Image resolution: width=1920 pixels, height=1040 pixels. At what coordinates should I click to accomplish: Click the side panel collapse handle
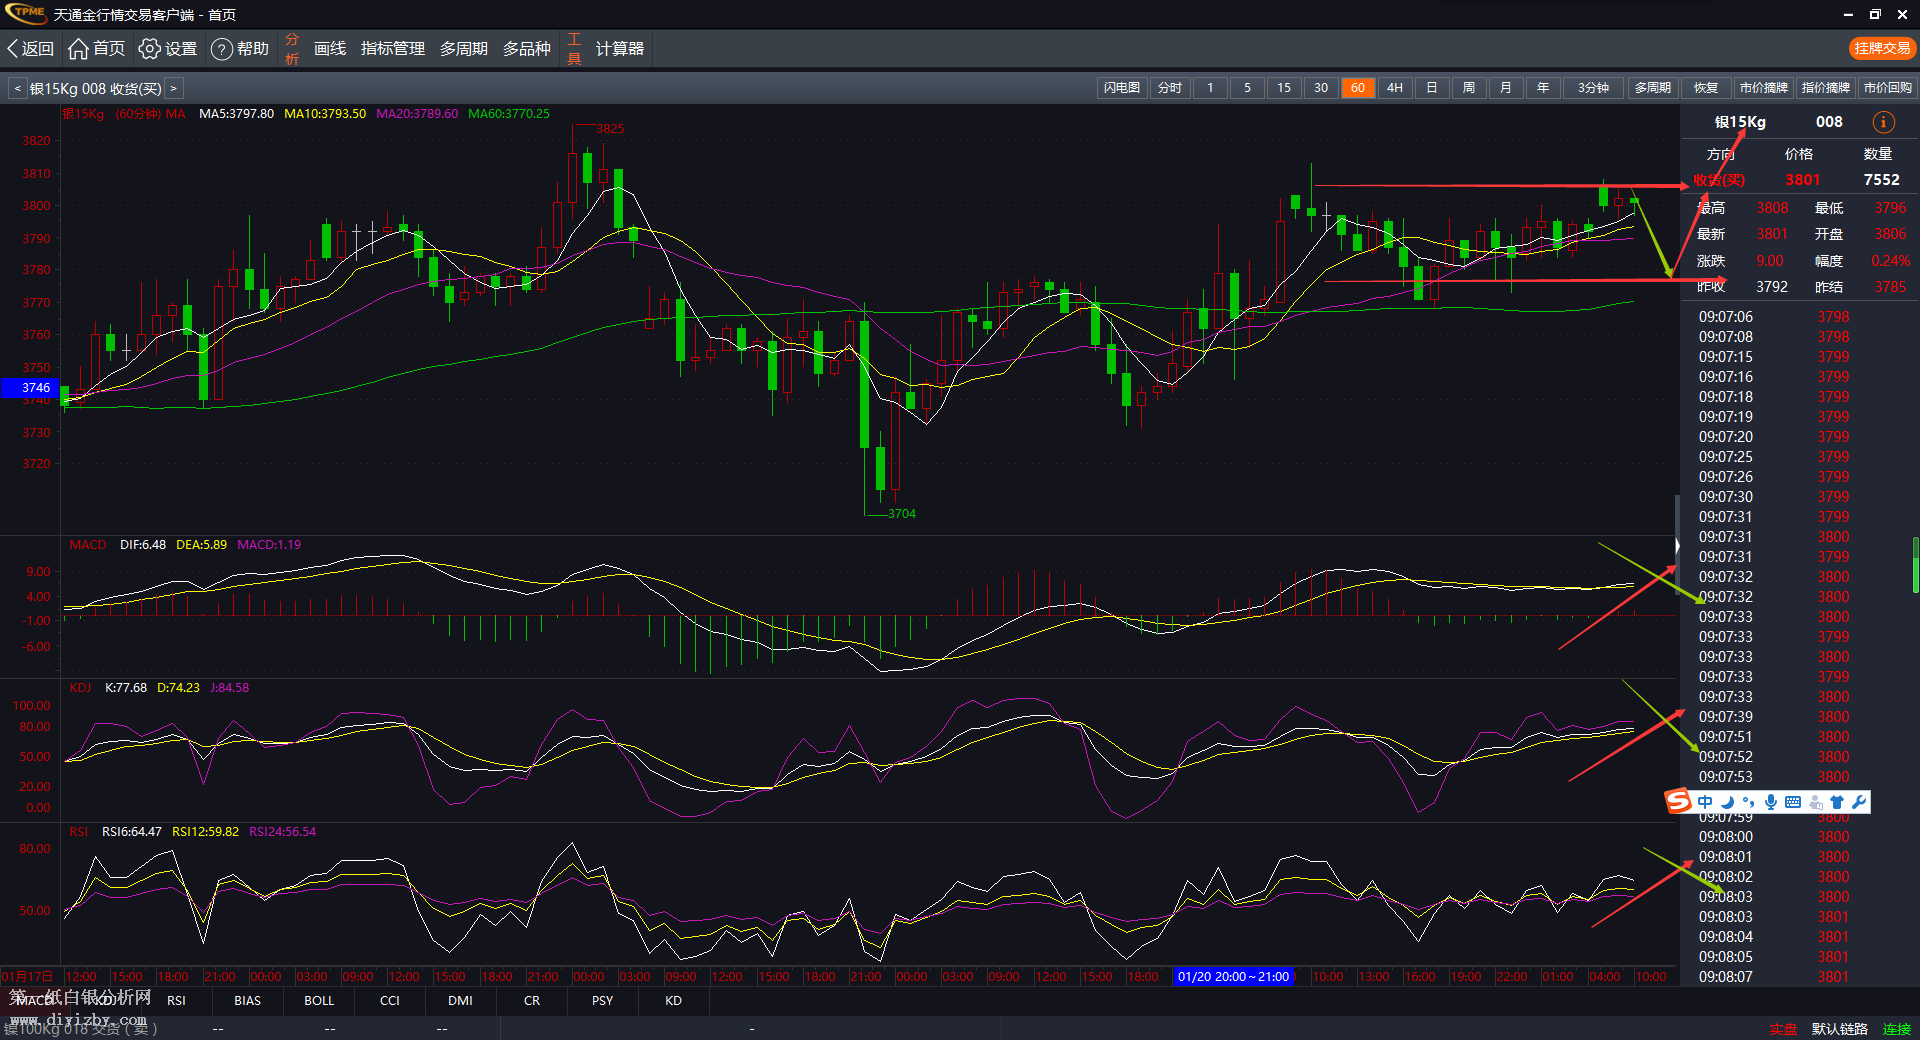click(x=1677, y=546)
